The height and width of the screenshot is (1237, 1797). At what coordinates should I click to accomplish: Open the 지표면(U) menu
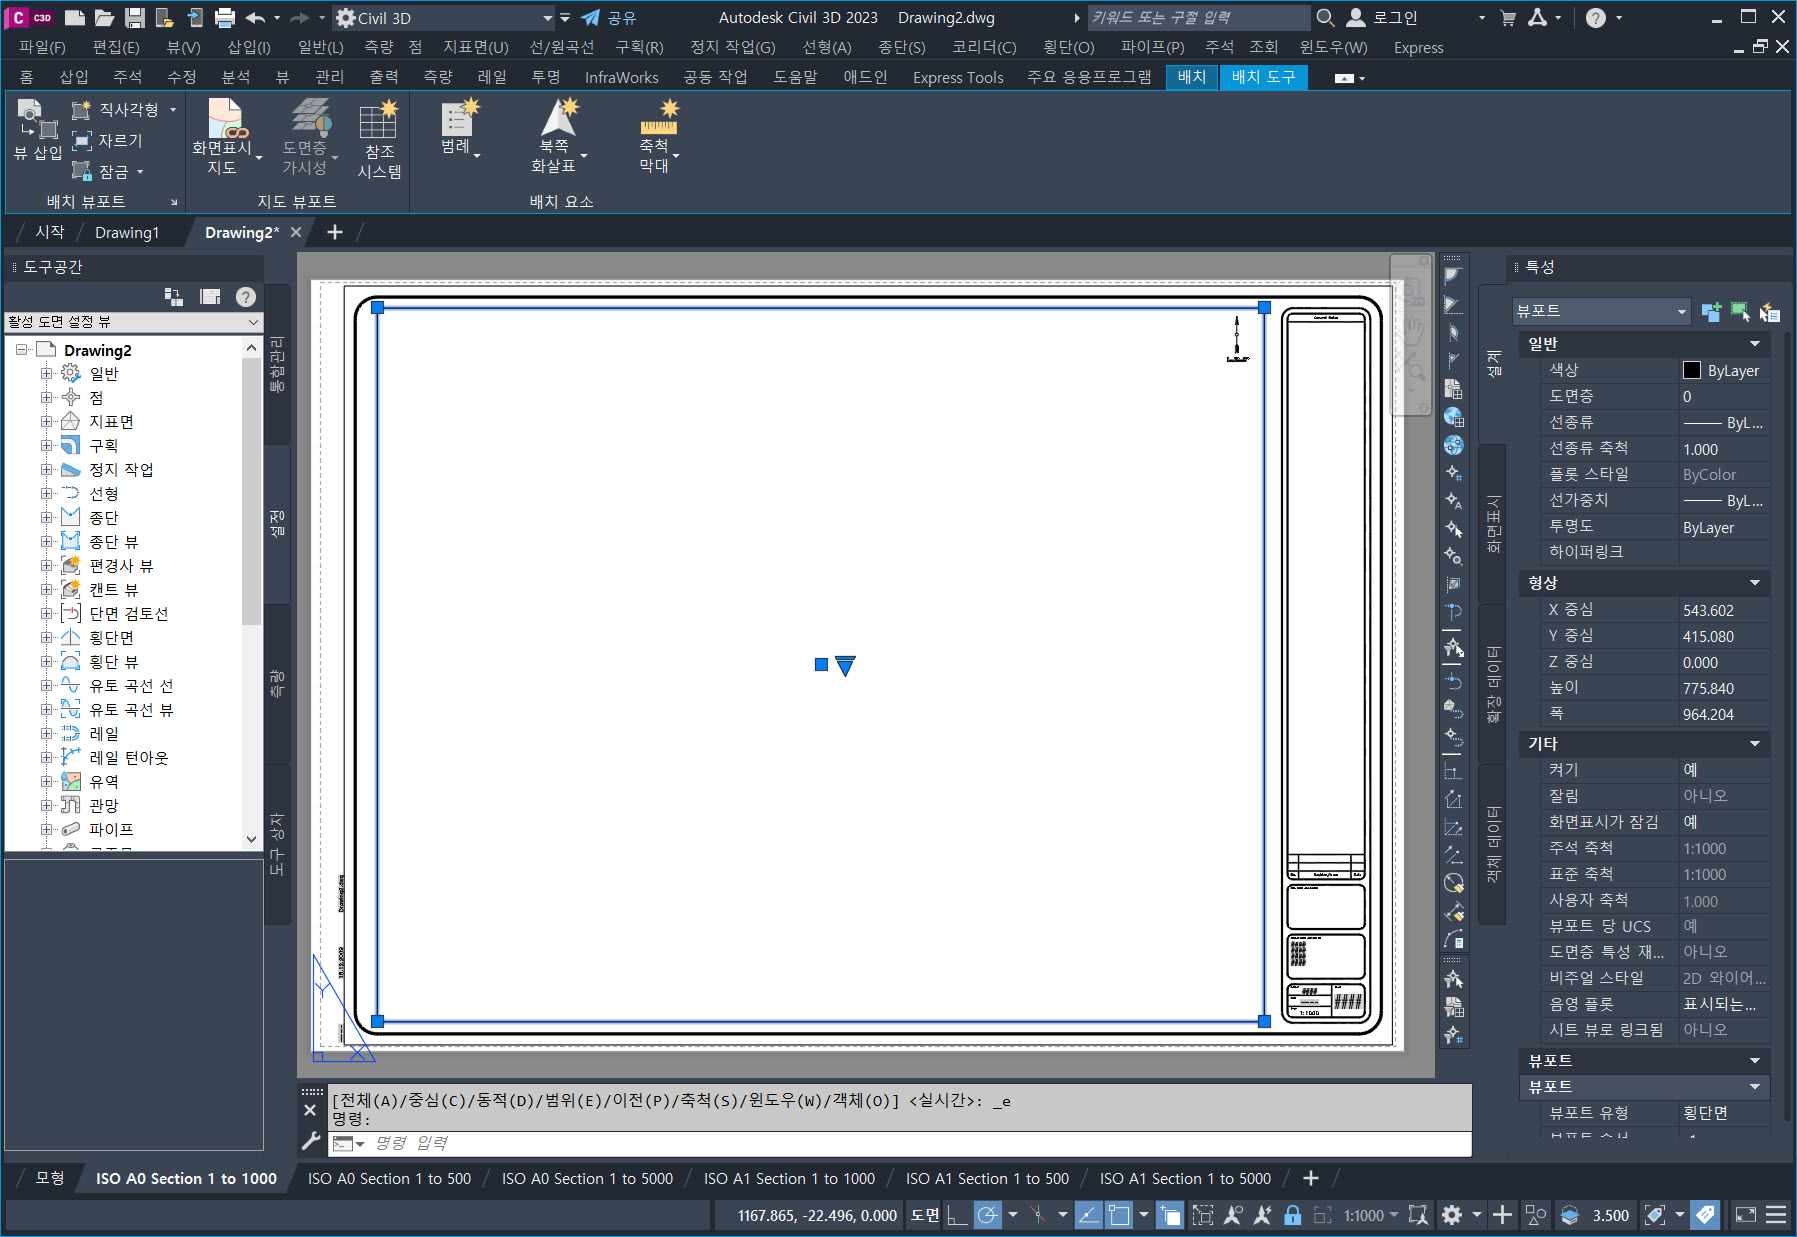tap(476, 47)
